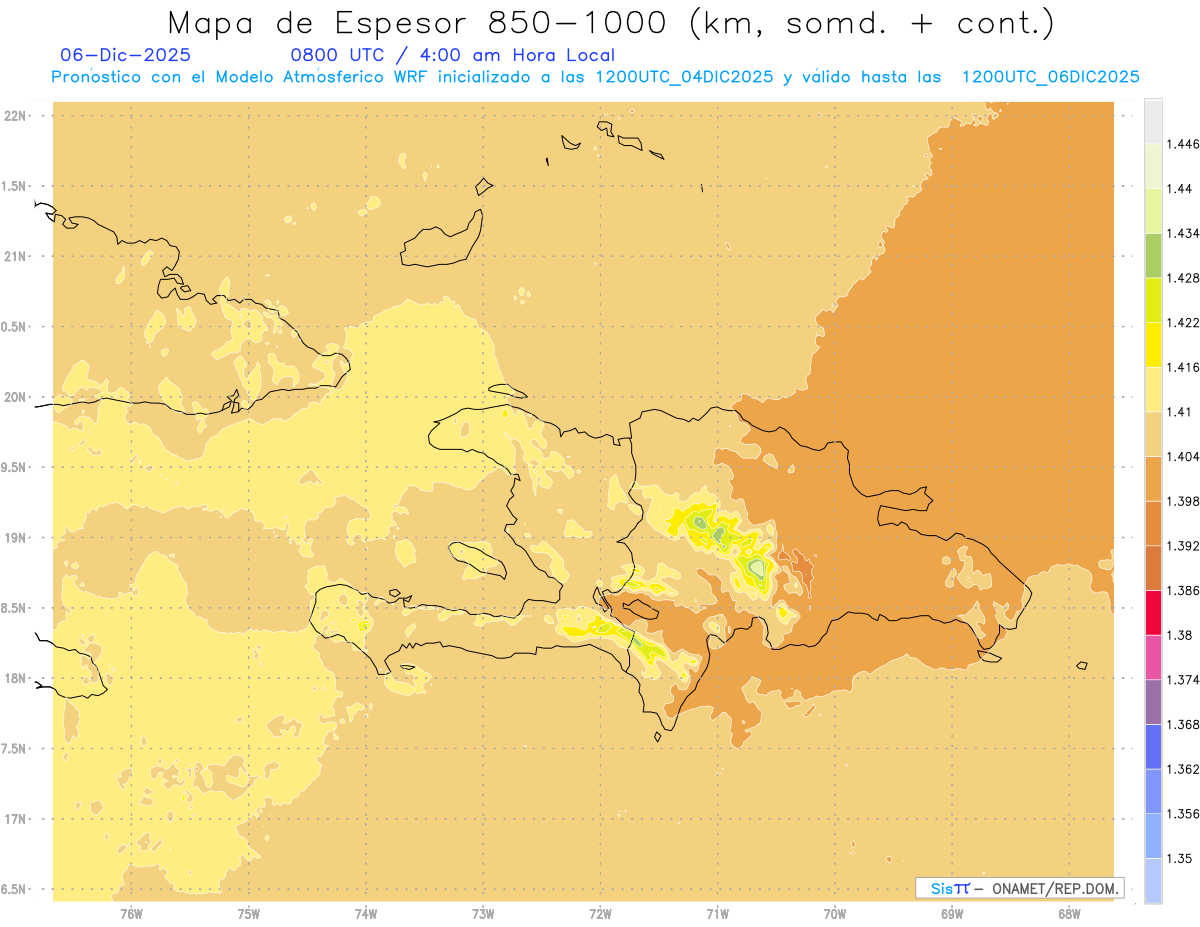
Task: Click the red swatch between 1.386 and 1.38
Action: (x=1153, y=613)
